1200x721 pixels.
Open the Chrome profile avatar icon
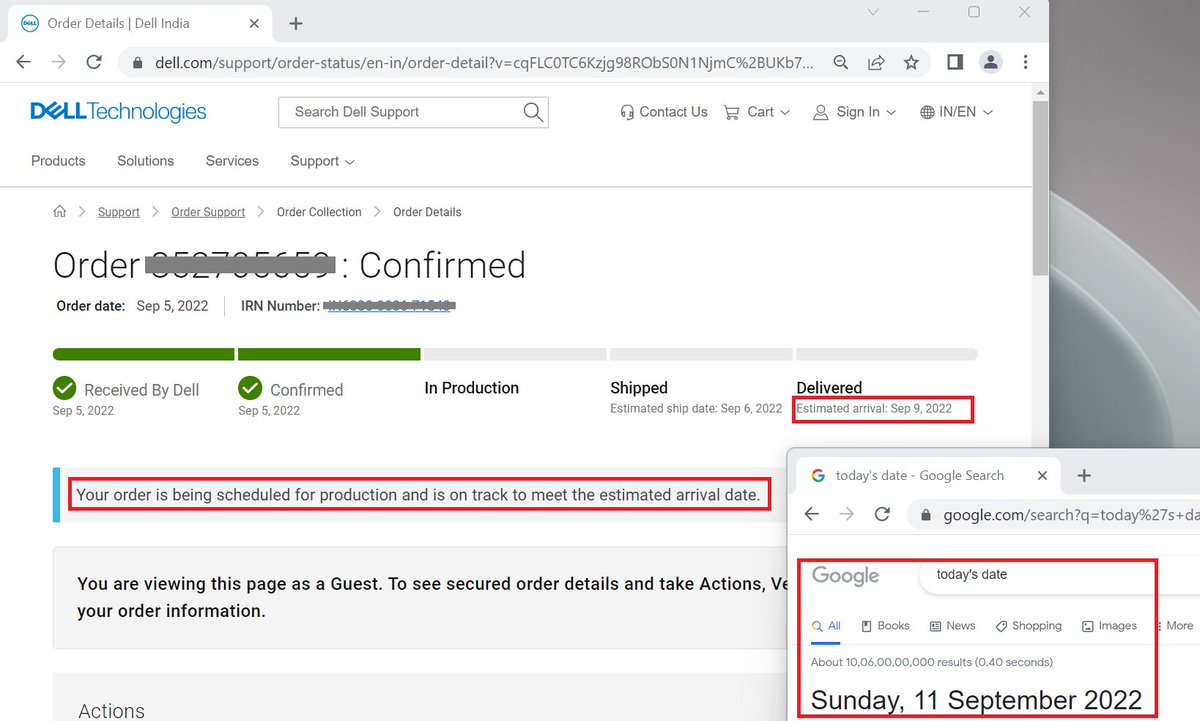990,62
